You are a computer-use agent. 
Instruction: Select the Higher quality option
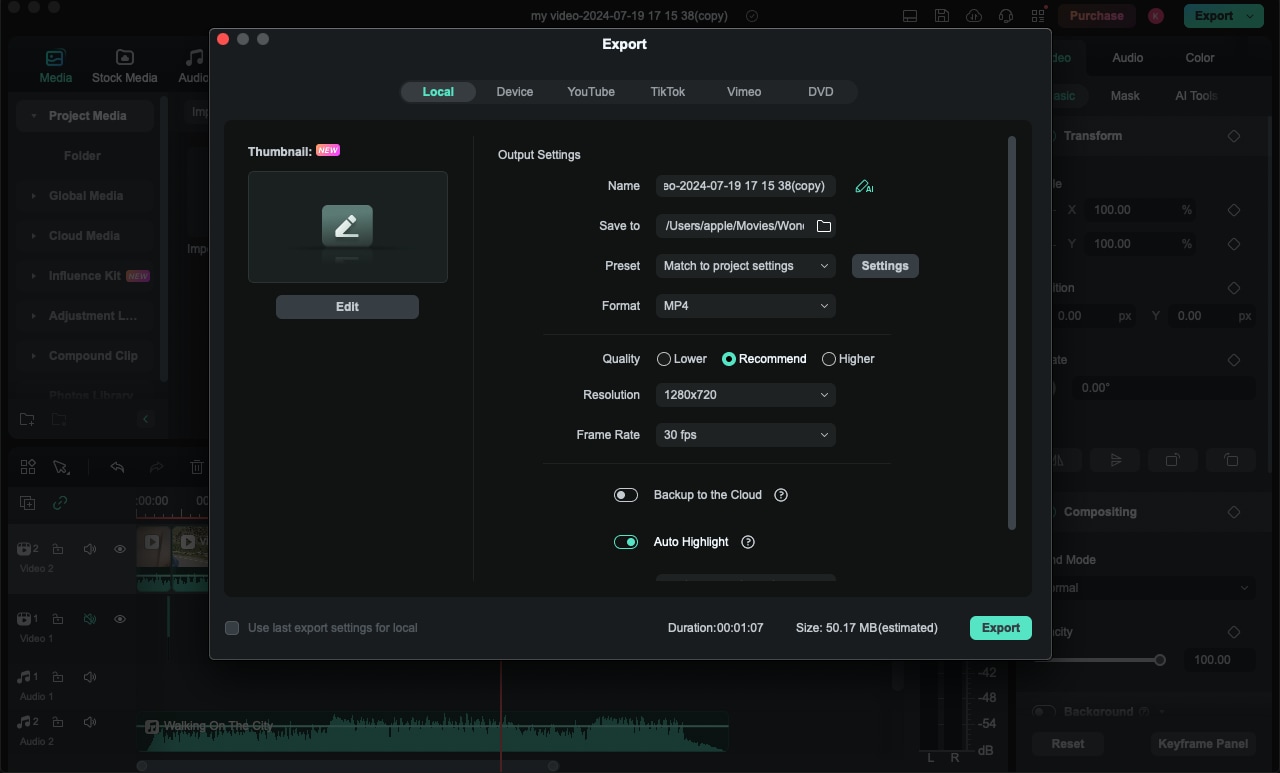[x=848, y=359]
